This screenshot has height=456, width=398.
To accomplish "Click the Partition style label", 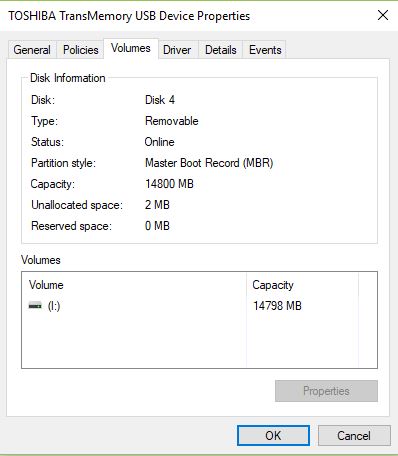I will pos(63,163).
